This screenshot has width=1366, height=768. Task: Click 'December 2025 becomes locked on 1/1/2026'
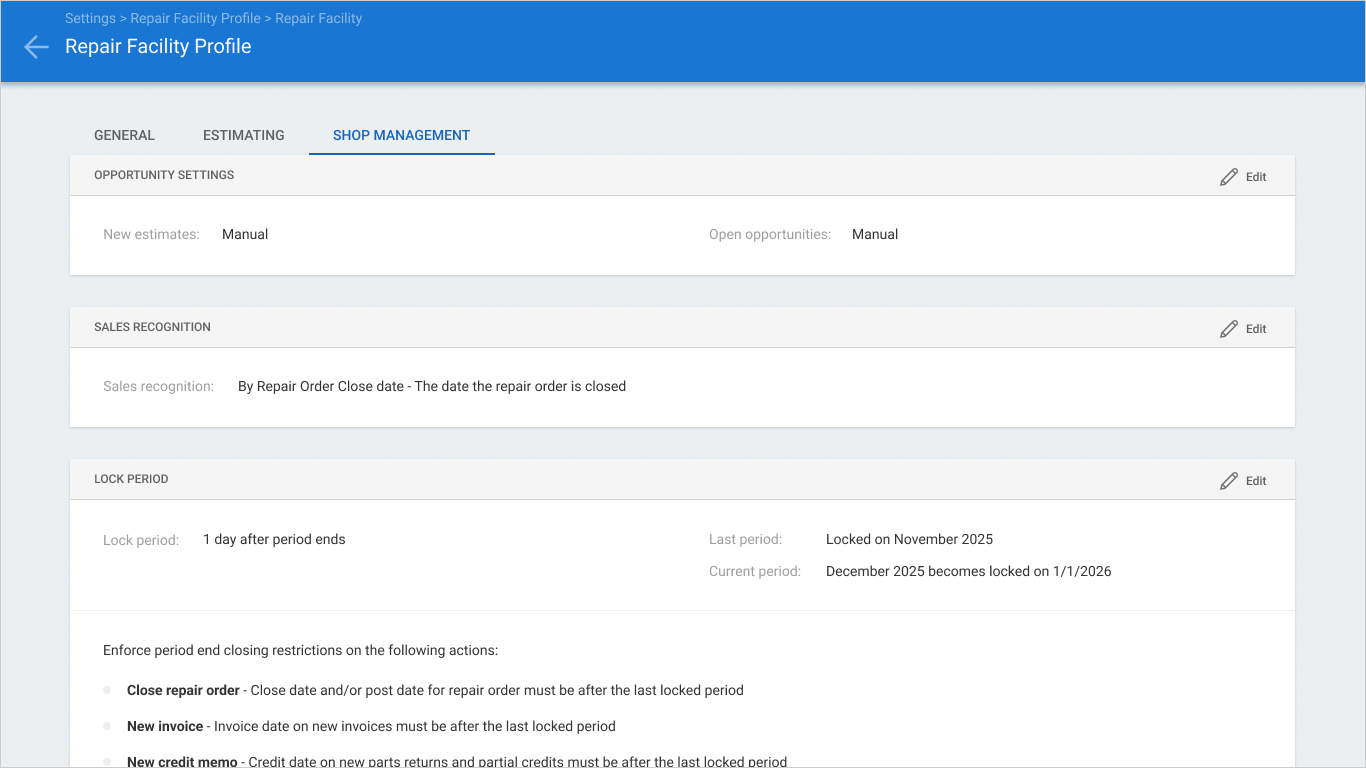coord(968,571)
